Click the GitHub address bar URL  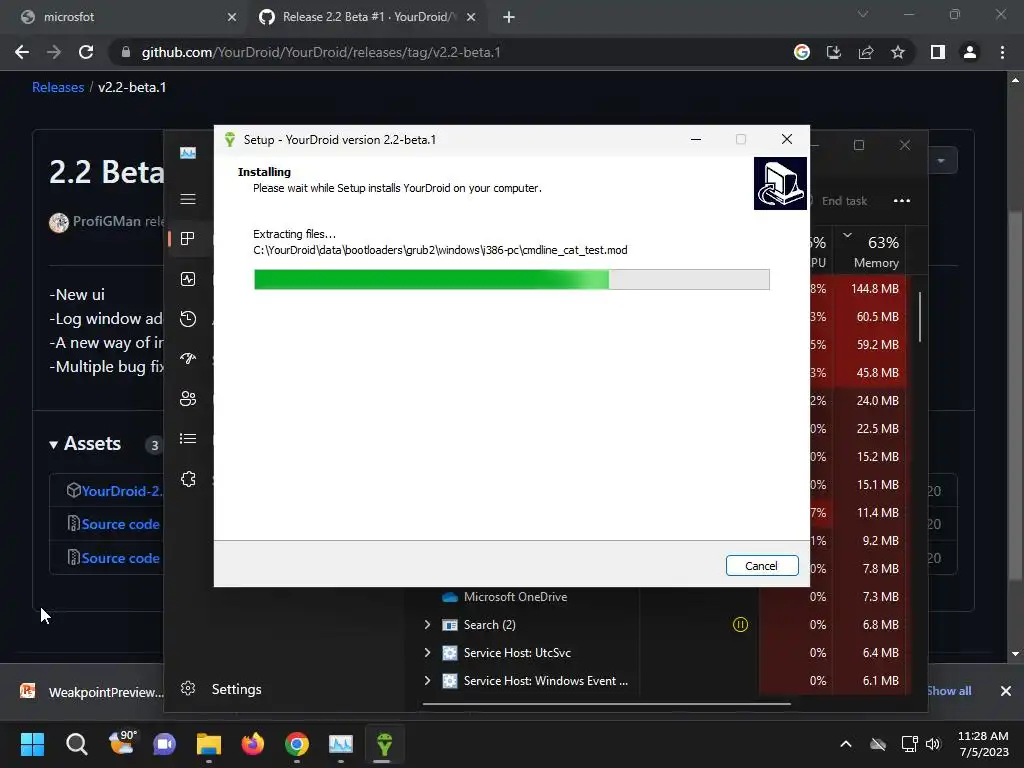[321, 52]
